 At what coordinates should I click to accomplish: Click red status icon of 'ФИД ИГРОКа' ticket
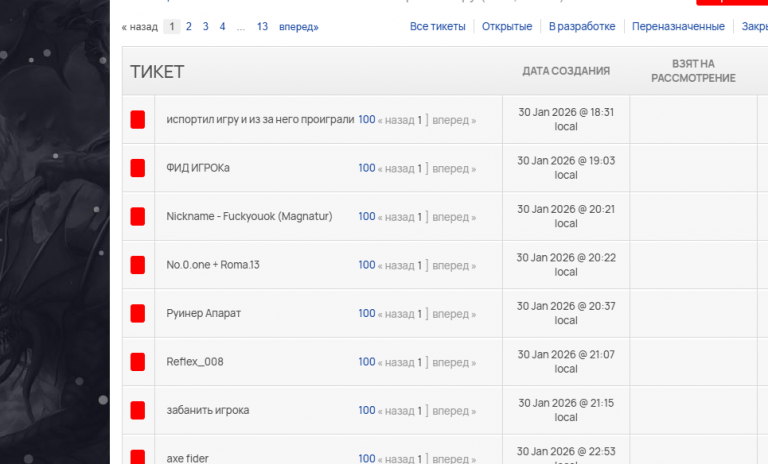(138, 168)
